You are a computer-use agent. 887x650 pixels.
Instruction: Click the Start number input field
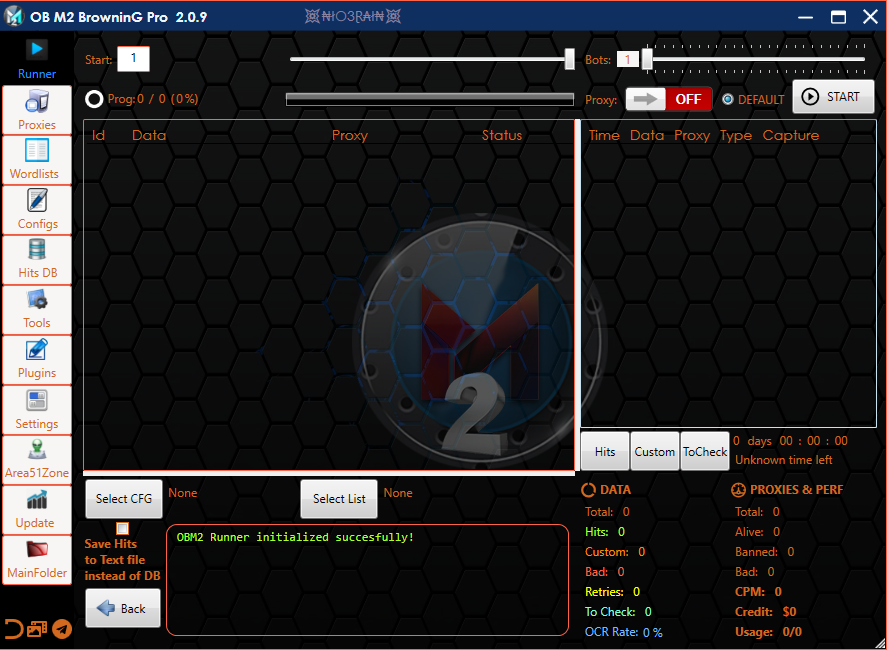(x=134, y=59)
